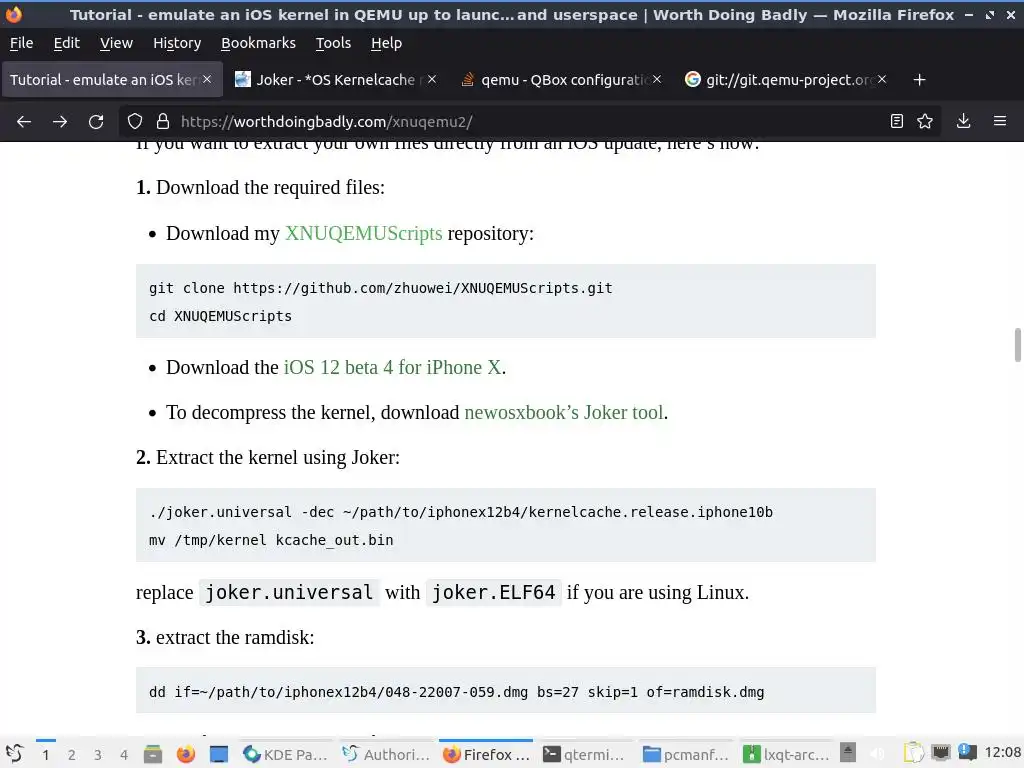
Task: Open Firefox hamburger application menu
Action: (1000, 121)
